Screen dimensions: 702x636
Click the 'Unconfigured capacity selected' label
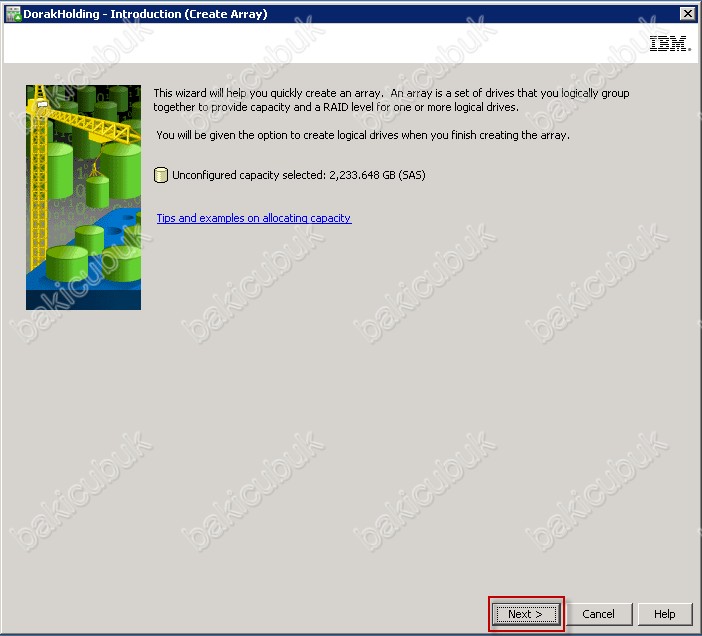point(250,175)
